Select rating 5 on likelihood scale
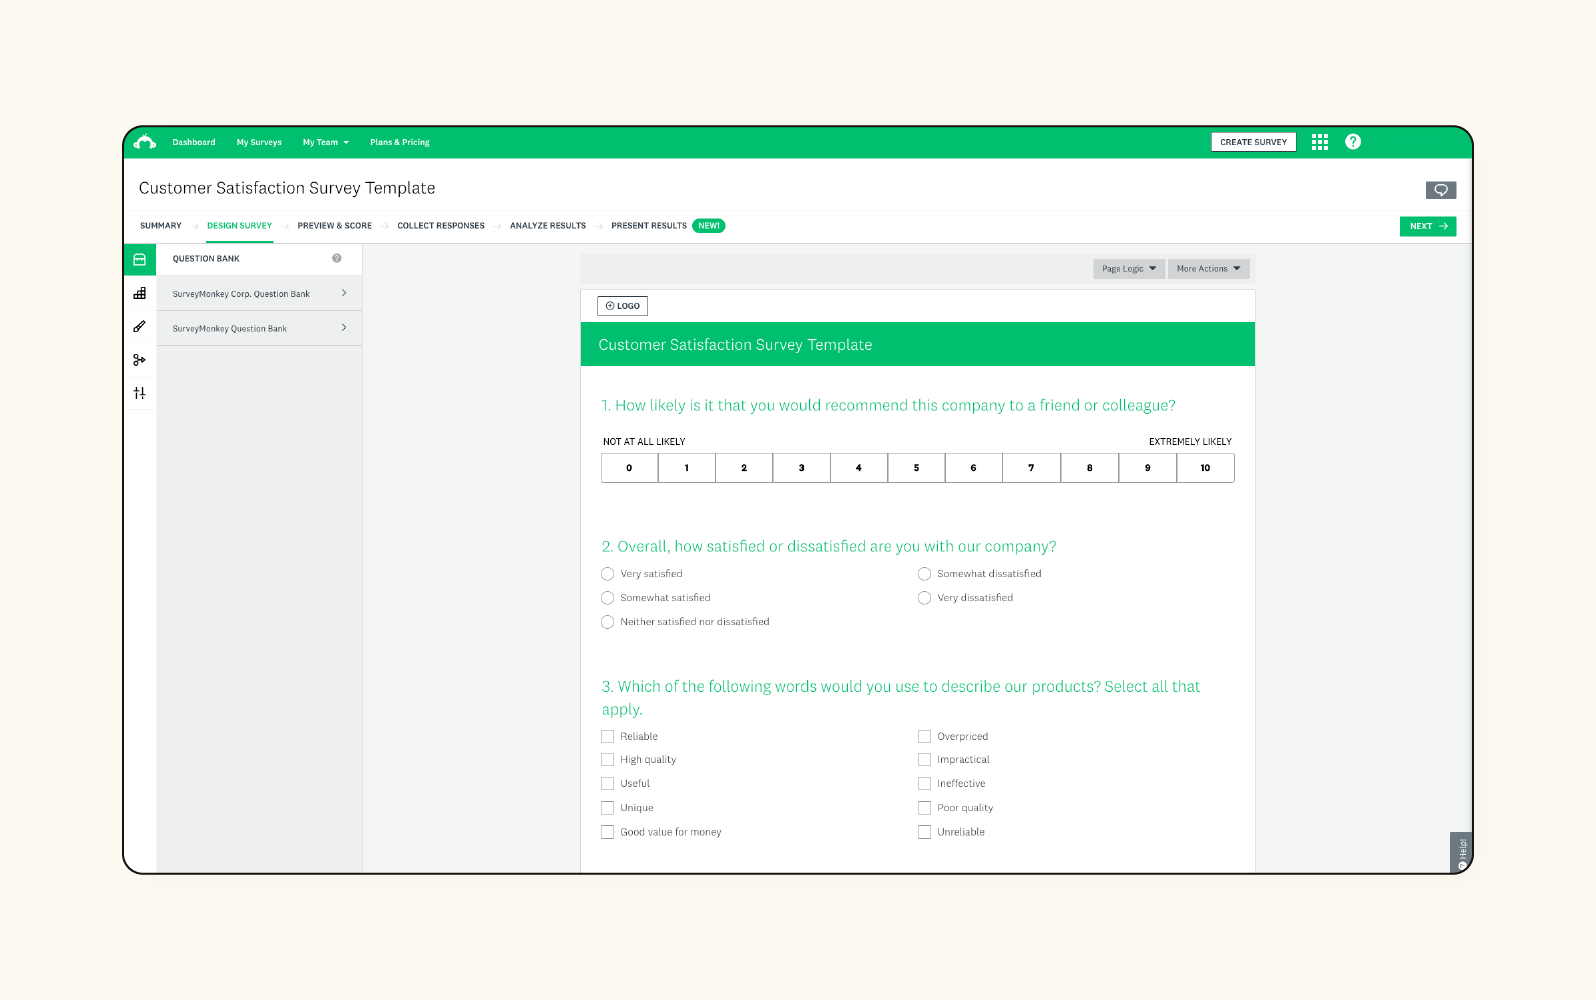The height and width of the screenshot is (1000, 1596). pyautogui.click(x=916, y=468)
